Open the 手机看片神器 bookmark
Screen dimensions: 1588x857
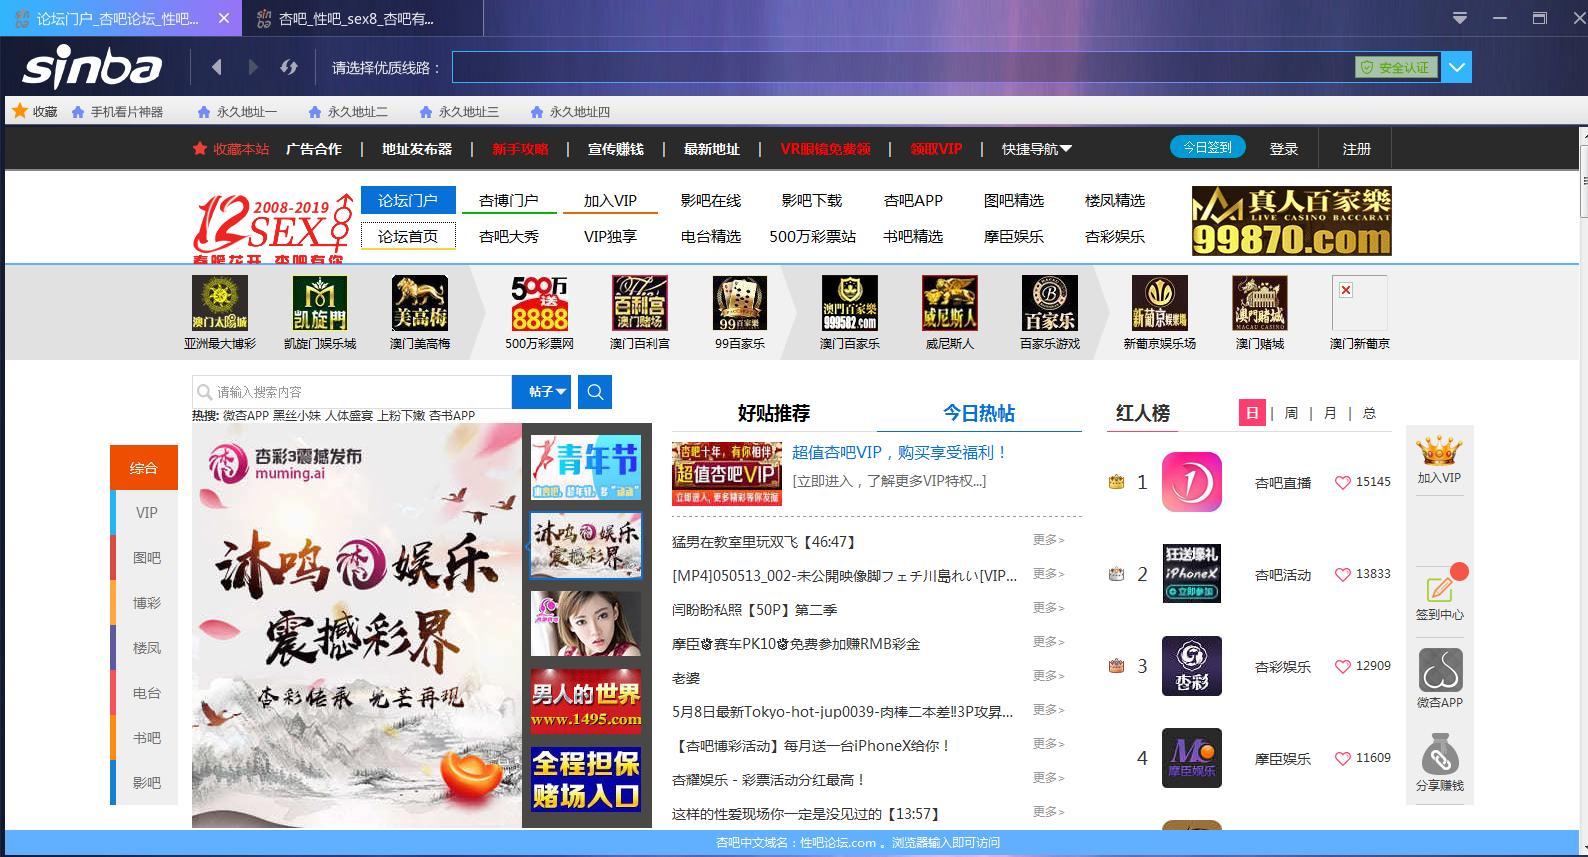(x=117, y=112)
